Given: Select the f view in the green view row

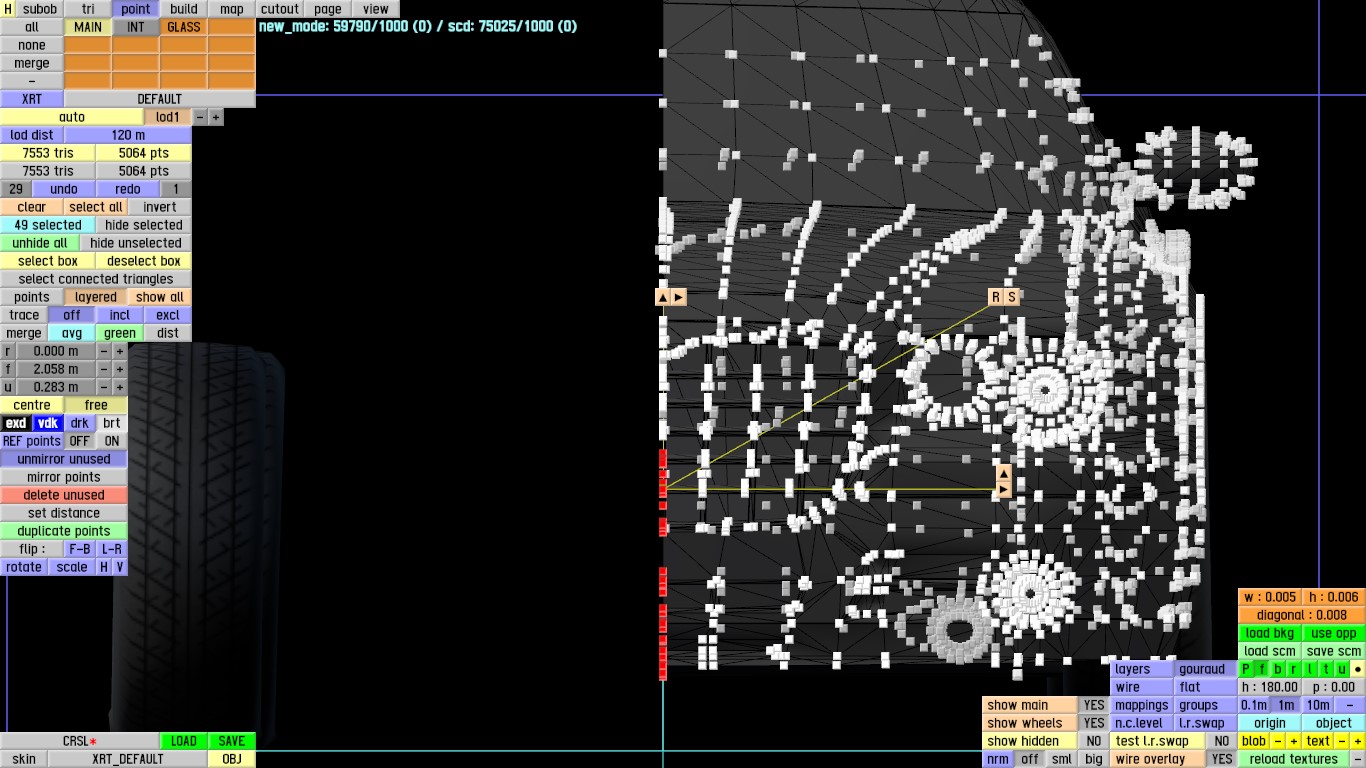Looking at the screenshot, I should [1262, 669].
